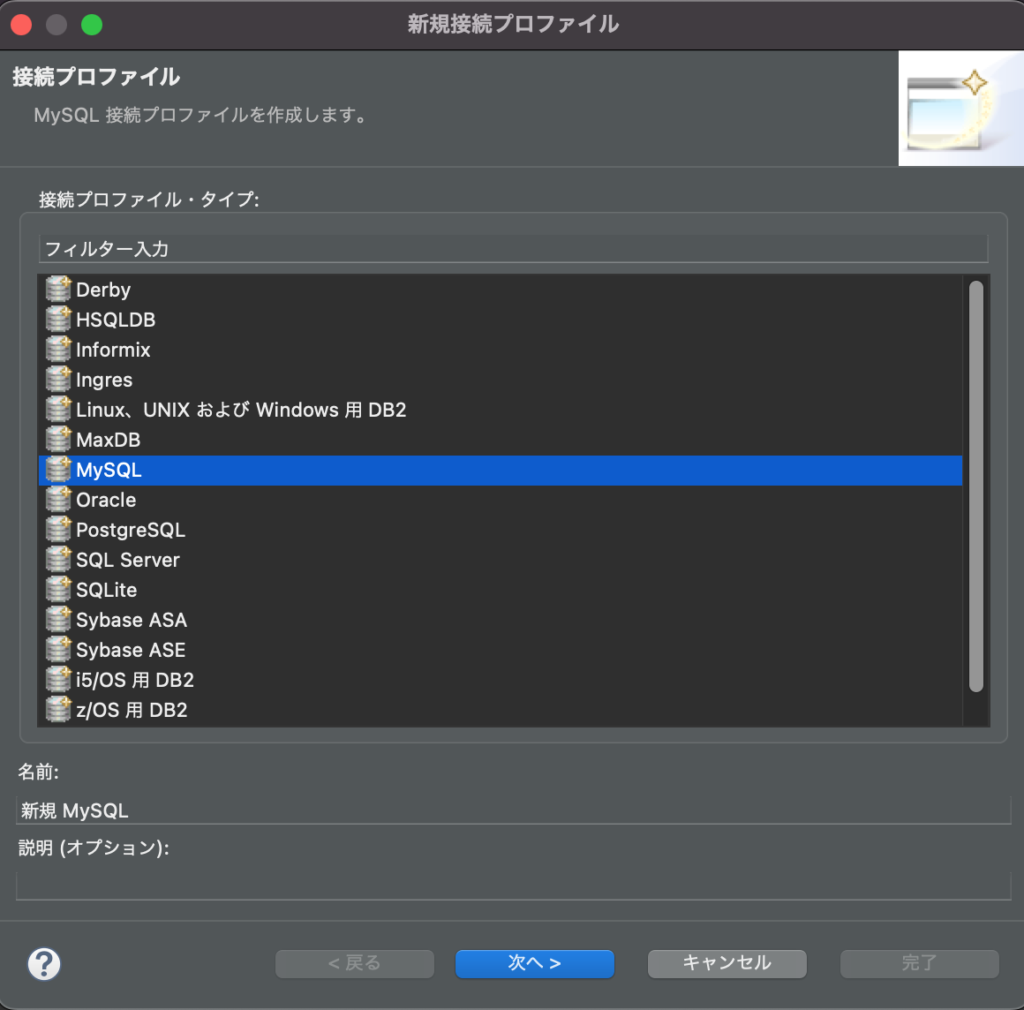Screen dimensions: 1024x1010
Task: Open help with the question mark icon
Action: point(44,964)
